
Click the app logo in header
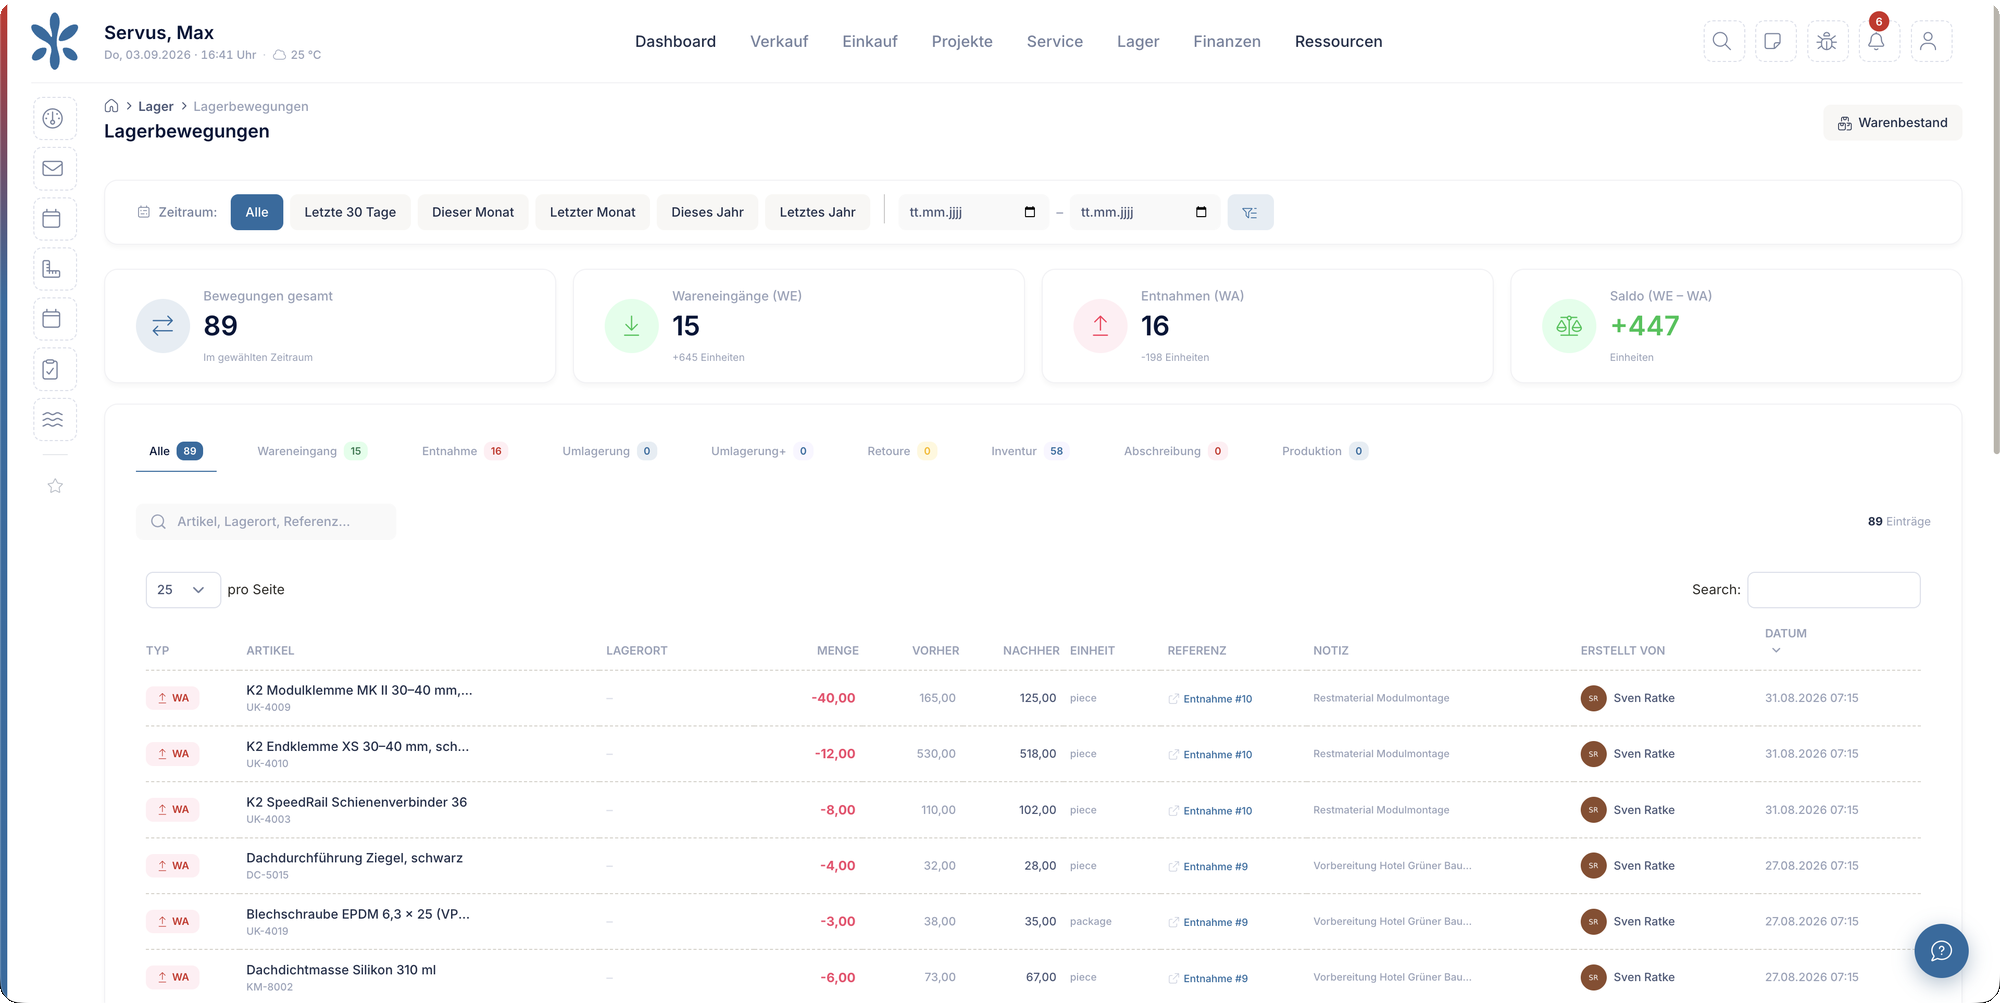tap(55, 41)
